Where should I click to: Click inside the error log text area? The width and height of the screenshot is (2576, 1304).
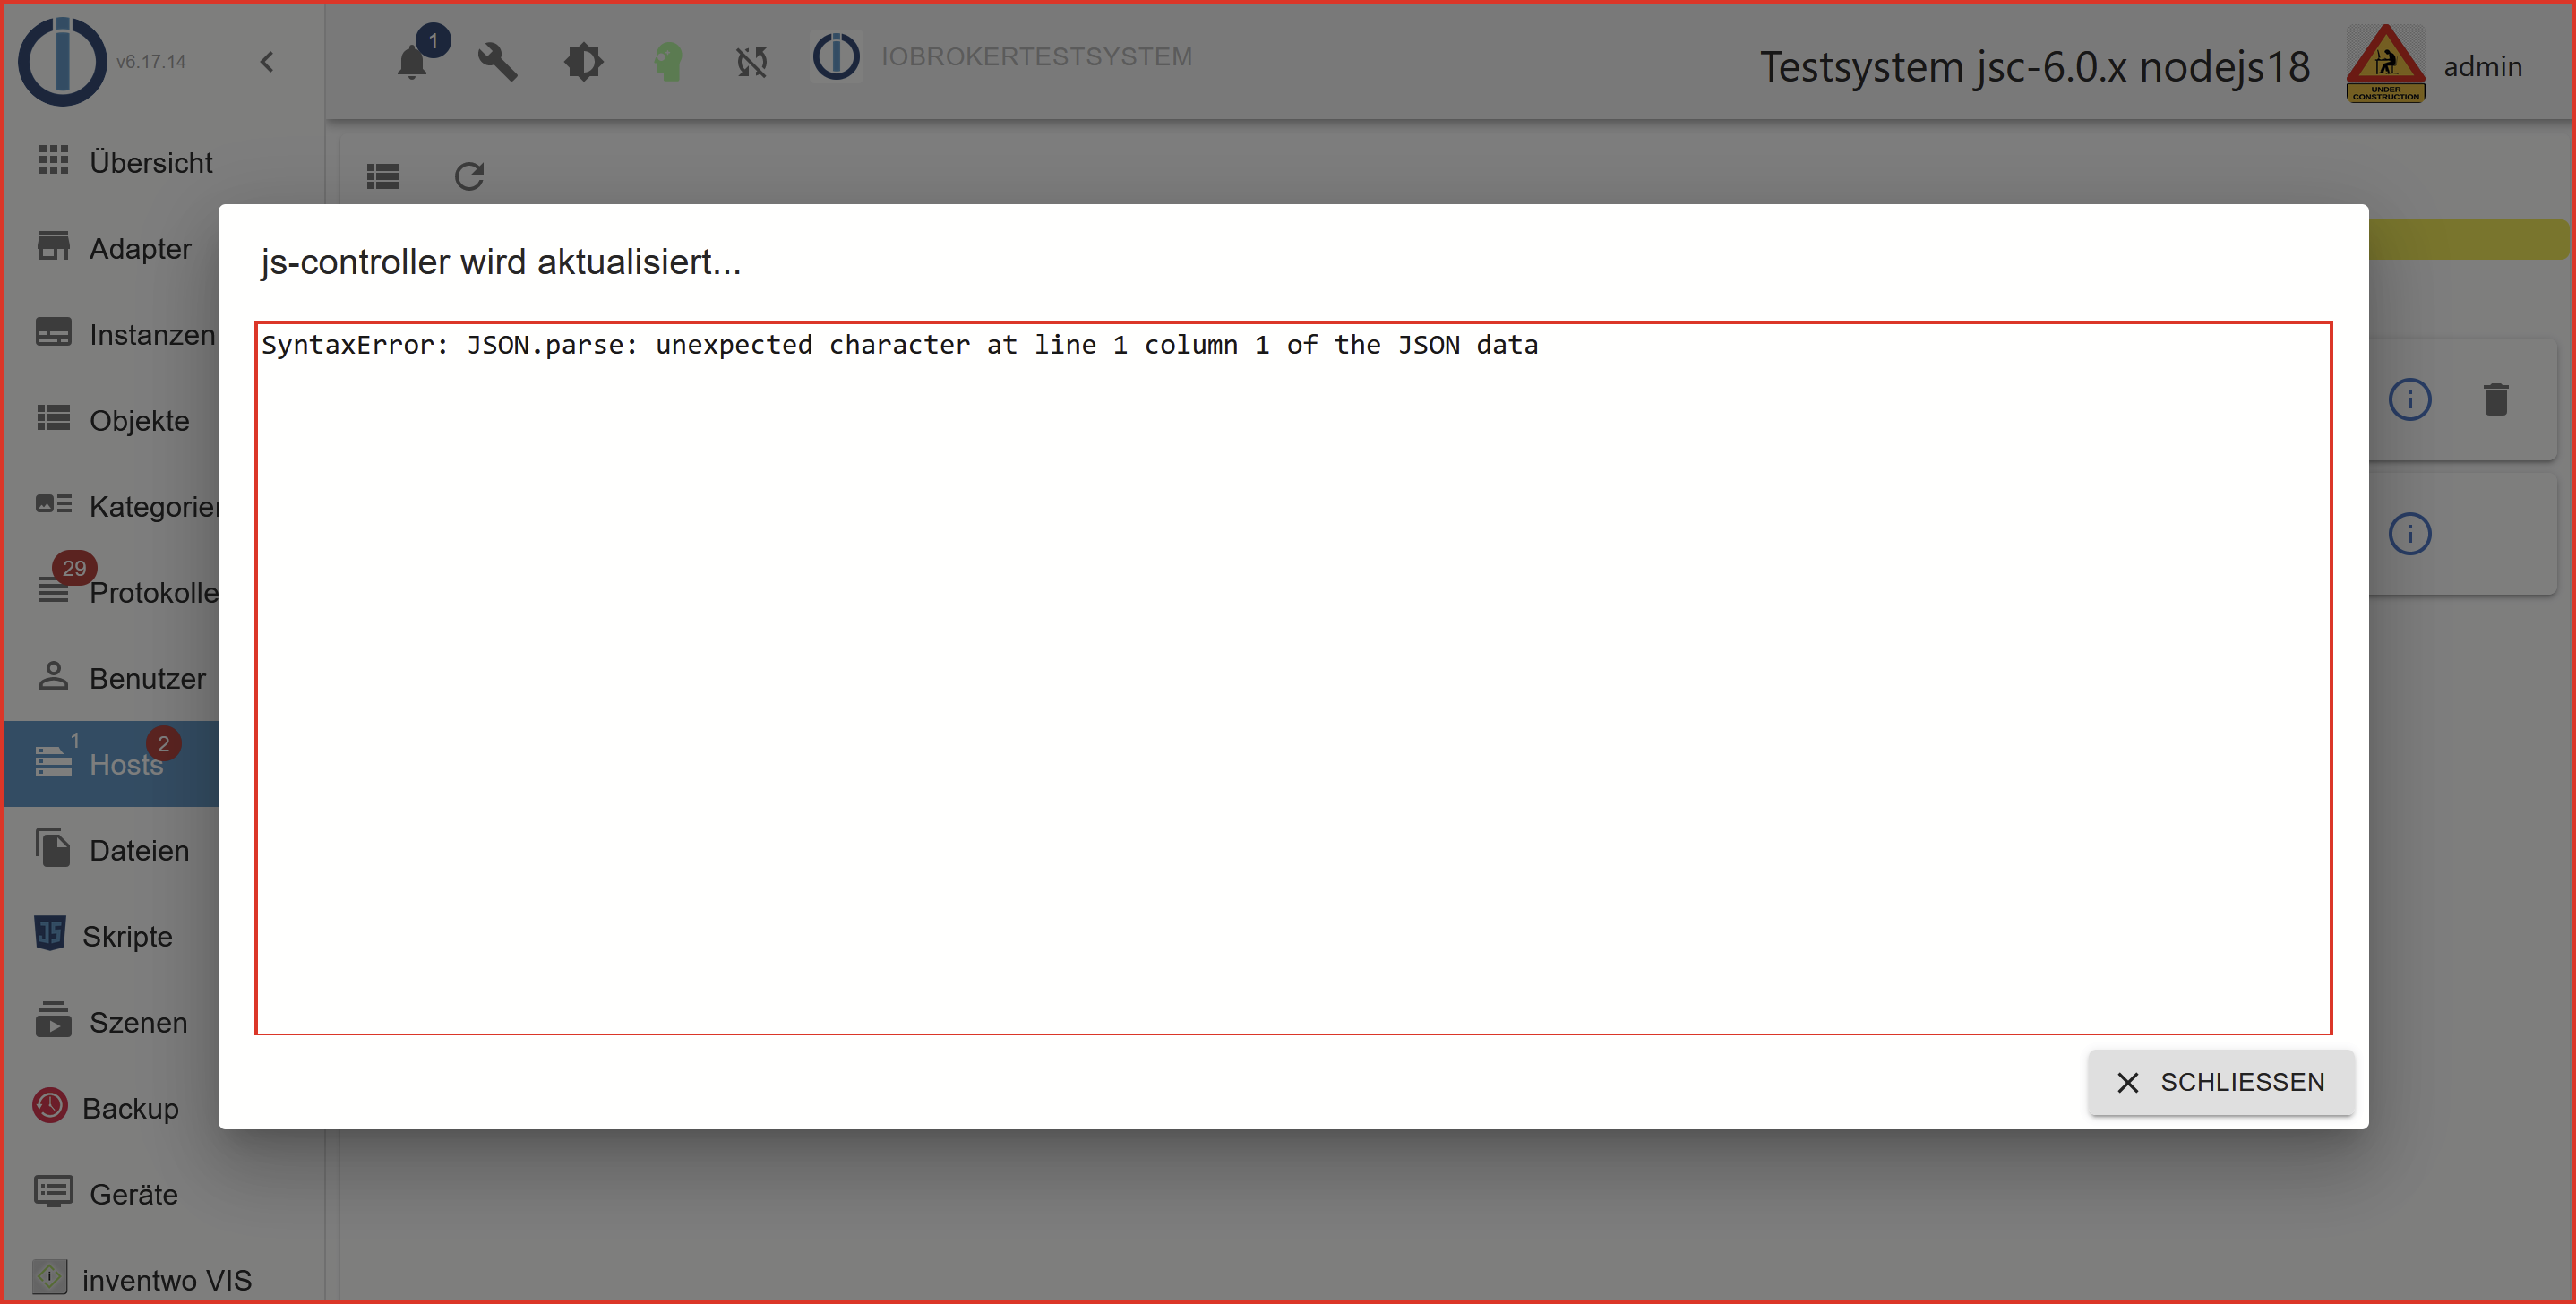tap(1292, 678)
